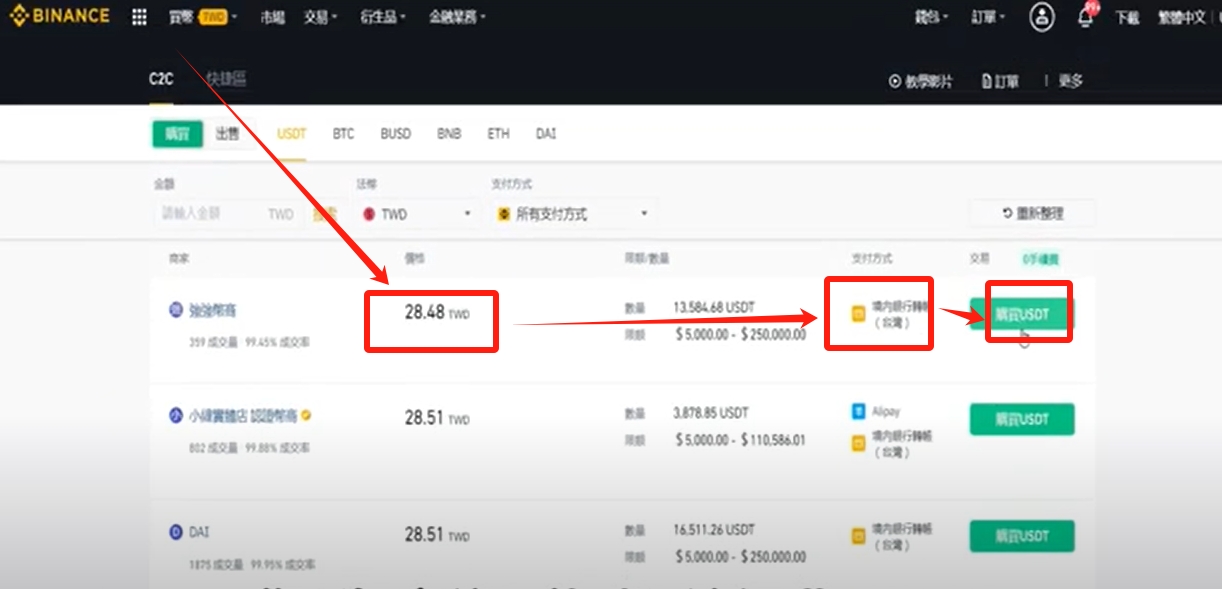Click the Binance logo

60,17
